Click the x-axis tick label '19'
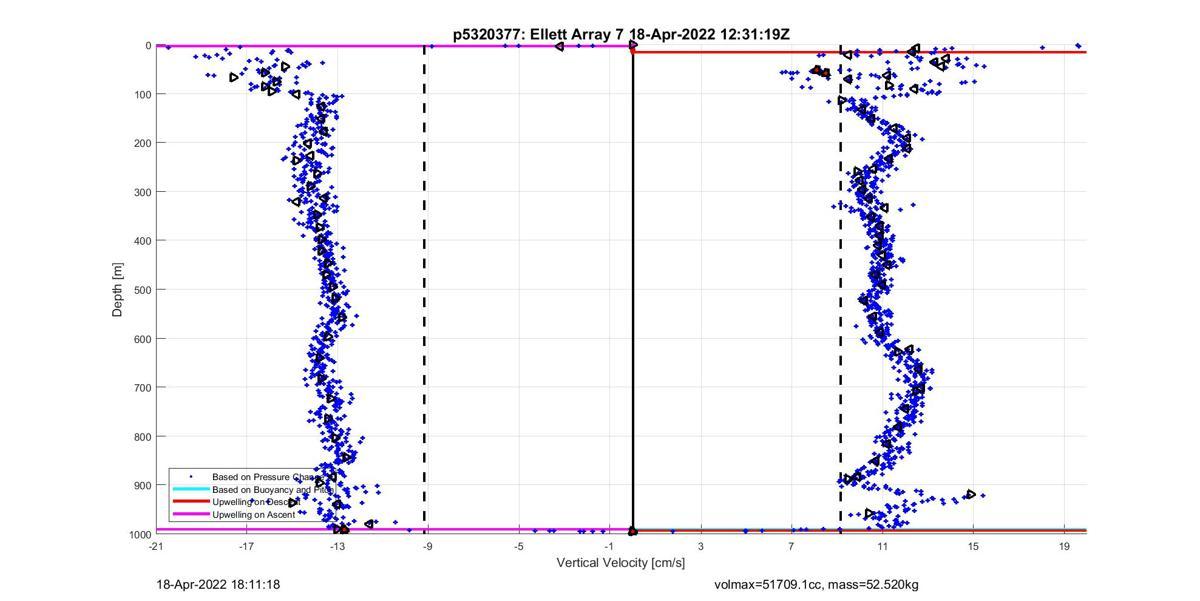The width and height of the screenshot is (1200, 601). [x=1064, y=546]
